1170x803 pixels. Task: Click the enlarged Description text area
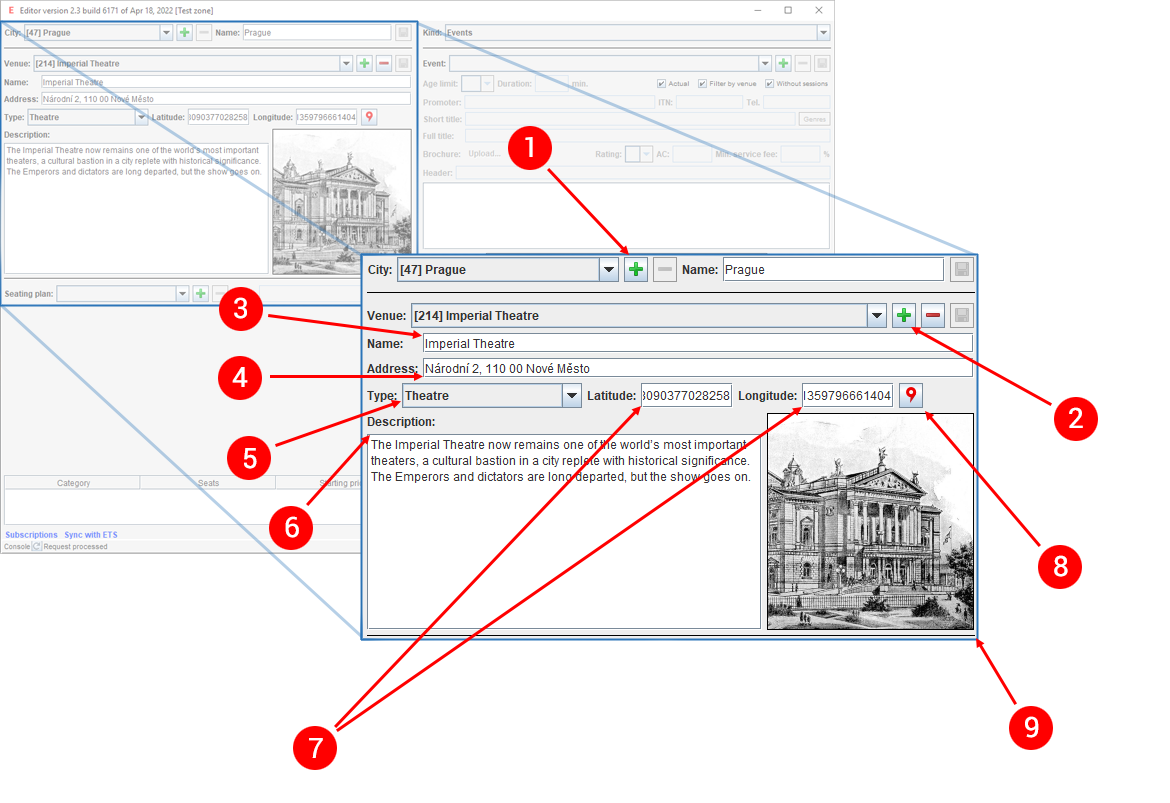pos(563,531)
